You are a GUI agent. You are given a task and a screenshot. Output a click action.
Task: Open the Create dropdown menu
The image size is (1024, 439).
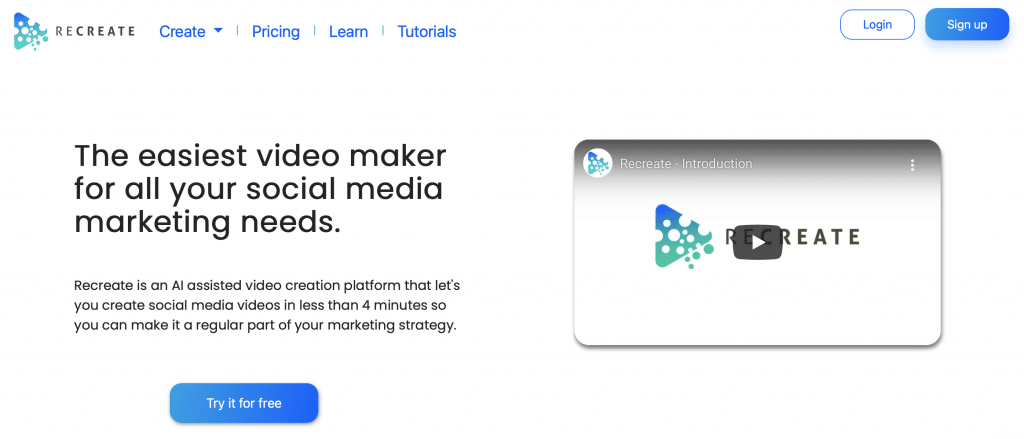(x=191, y=31)
